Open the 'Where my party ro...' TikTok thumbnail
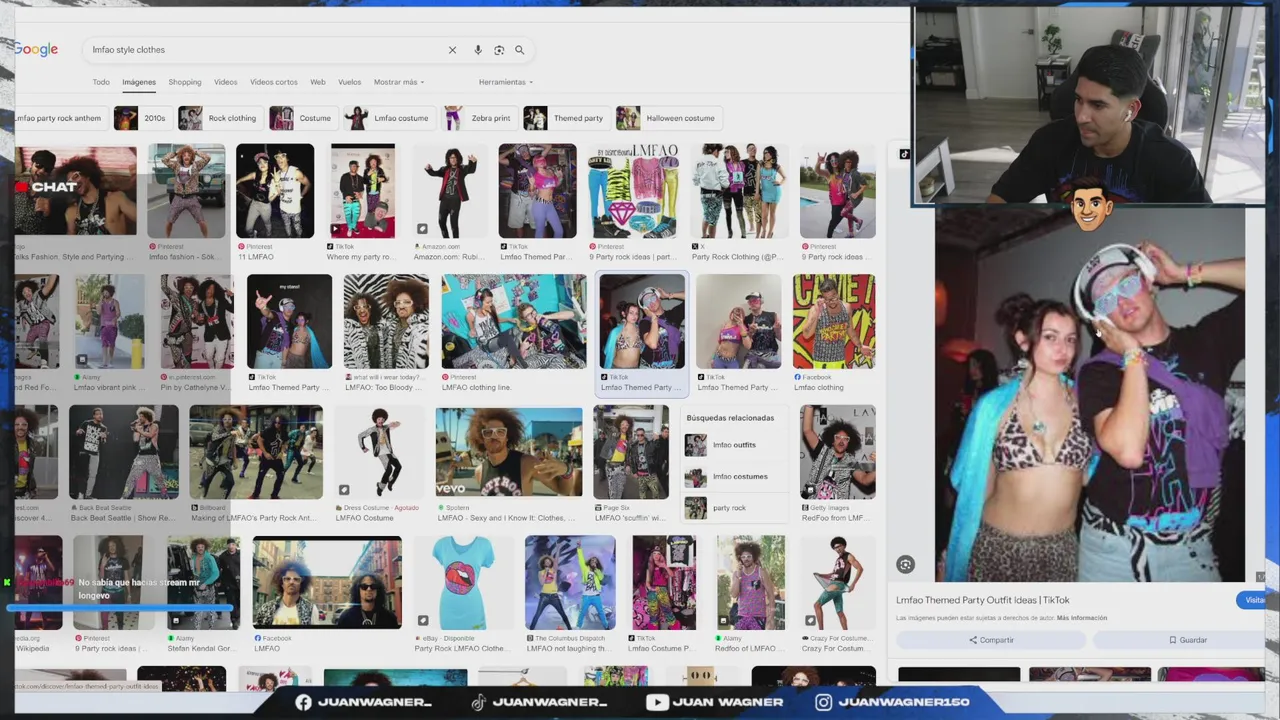This screenshot has width=1280, height=720. pyautogui.click(x=363, y=191)
